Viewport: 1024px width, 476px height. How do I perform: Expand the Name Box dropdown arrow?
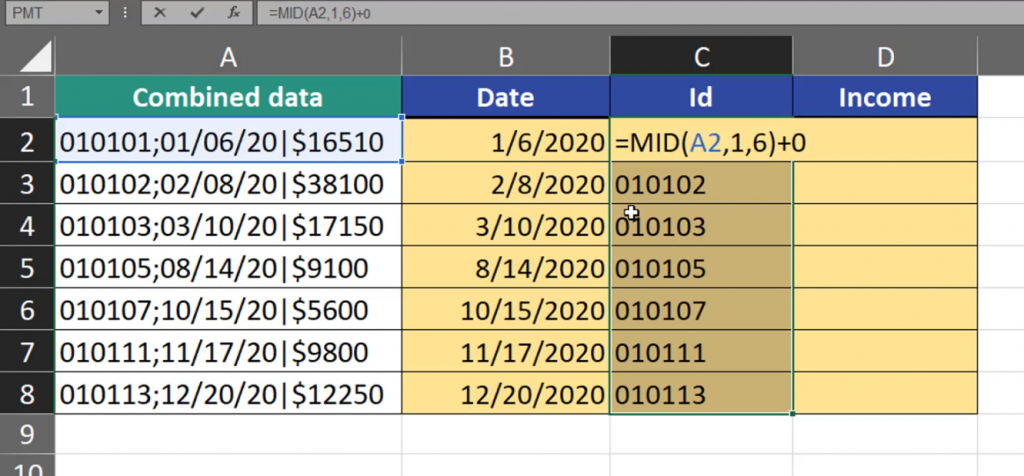pyautogui.click(x=98, y=13)
